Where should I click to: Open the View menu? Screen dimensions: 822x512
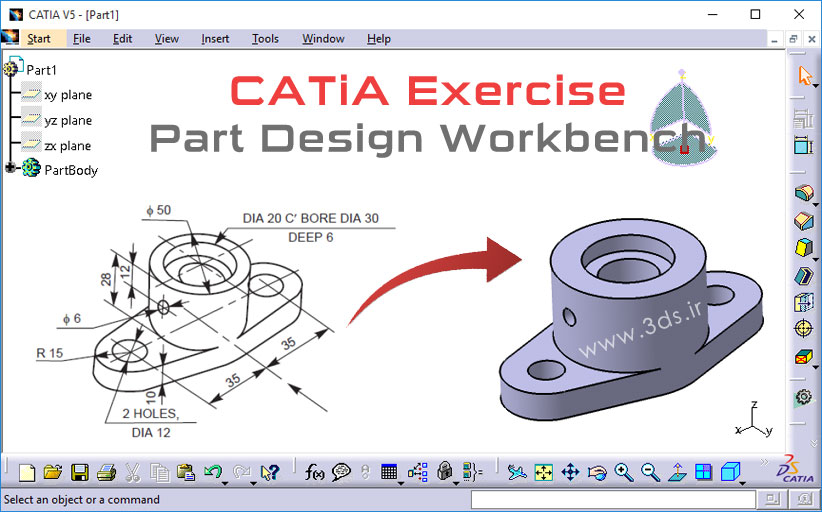167,39
